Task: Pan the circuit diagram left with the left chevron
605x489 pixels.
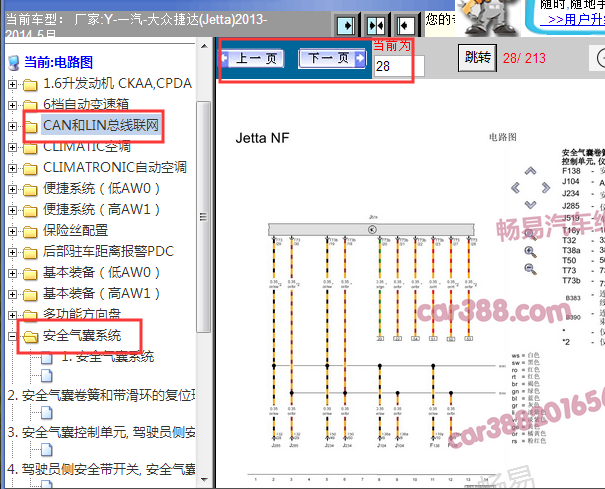Action: tap(515, 188)
